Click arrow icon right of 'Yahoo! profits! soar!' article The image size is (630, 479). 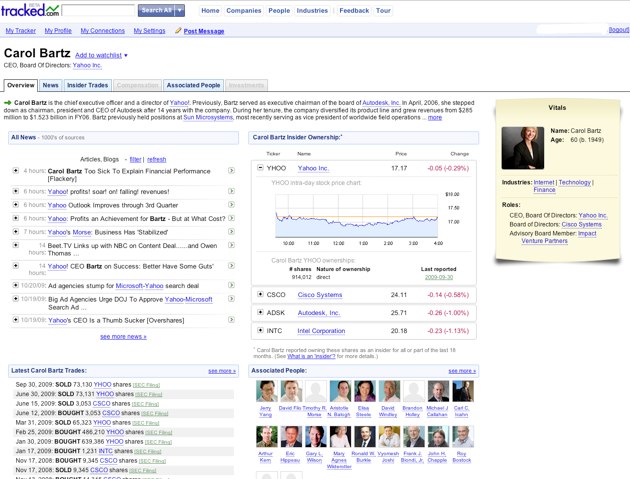(x=231, y=191)
